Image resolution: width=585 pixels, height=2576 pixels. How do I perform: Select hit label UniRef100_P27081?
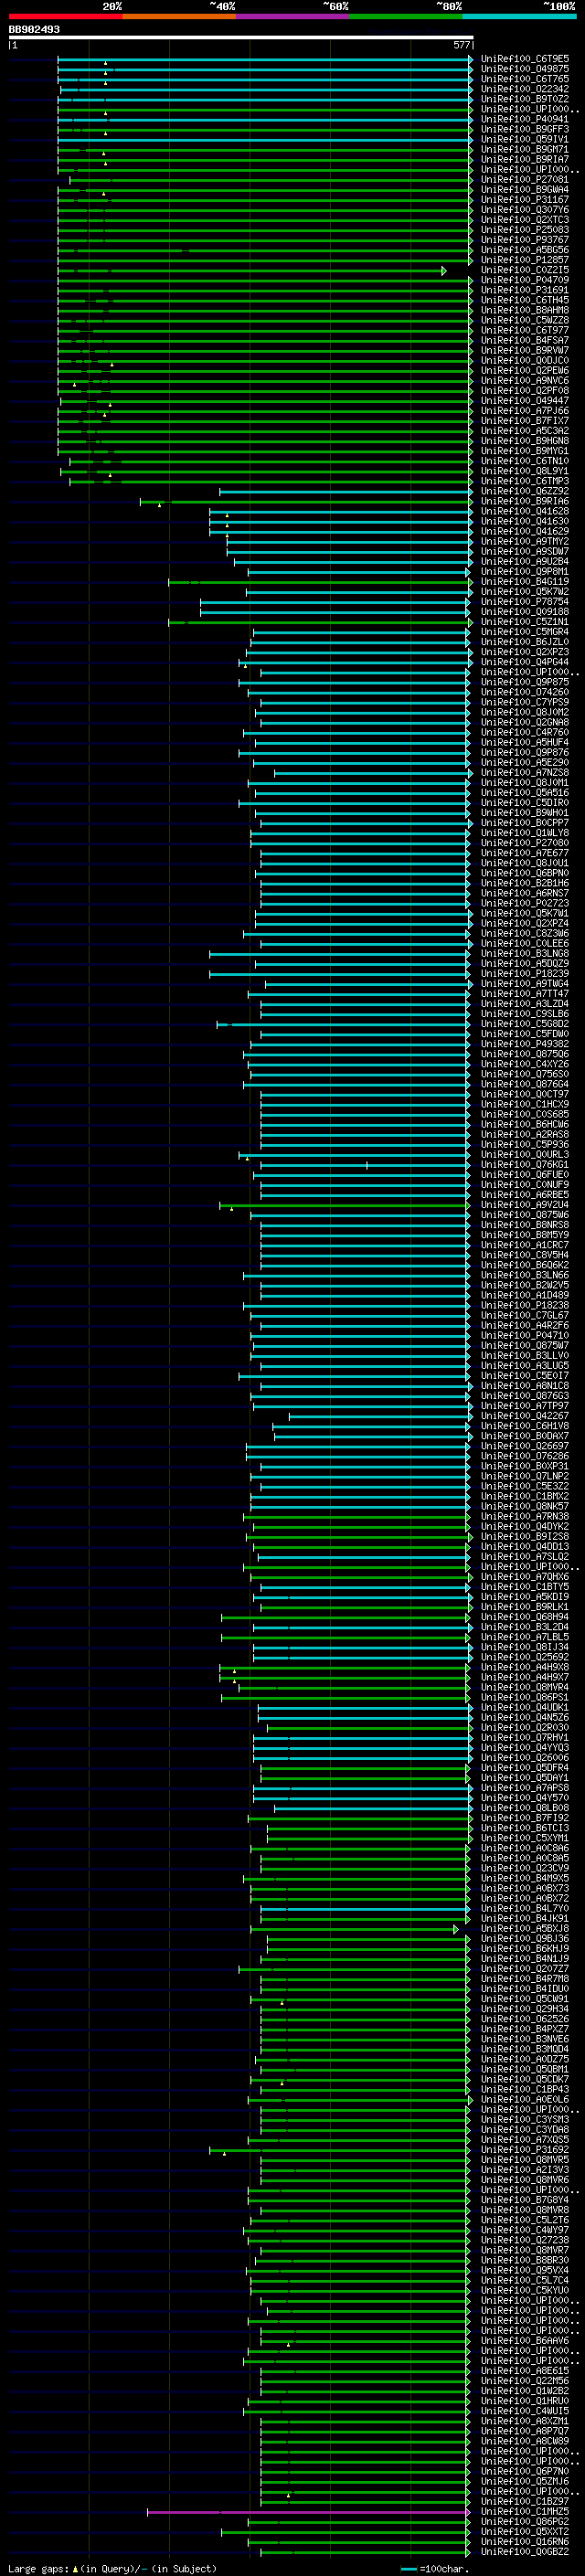coord(525,180)
